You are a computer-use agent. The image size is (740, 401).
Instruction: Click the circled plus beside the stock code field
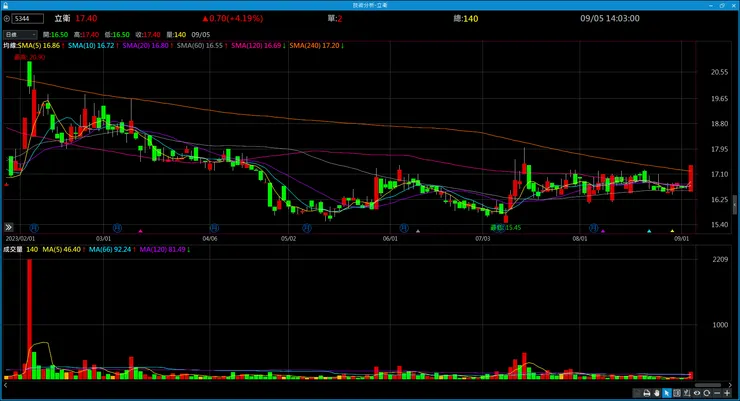pos(7,19)
